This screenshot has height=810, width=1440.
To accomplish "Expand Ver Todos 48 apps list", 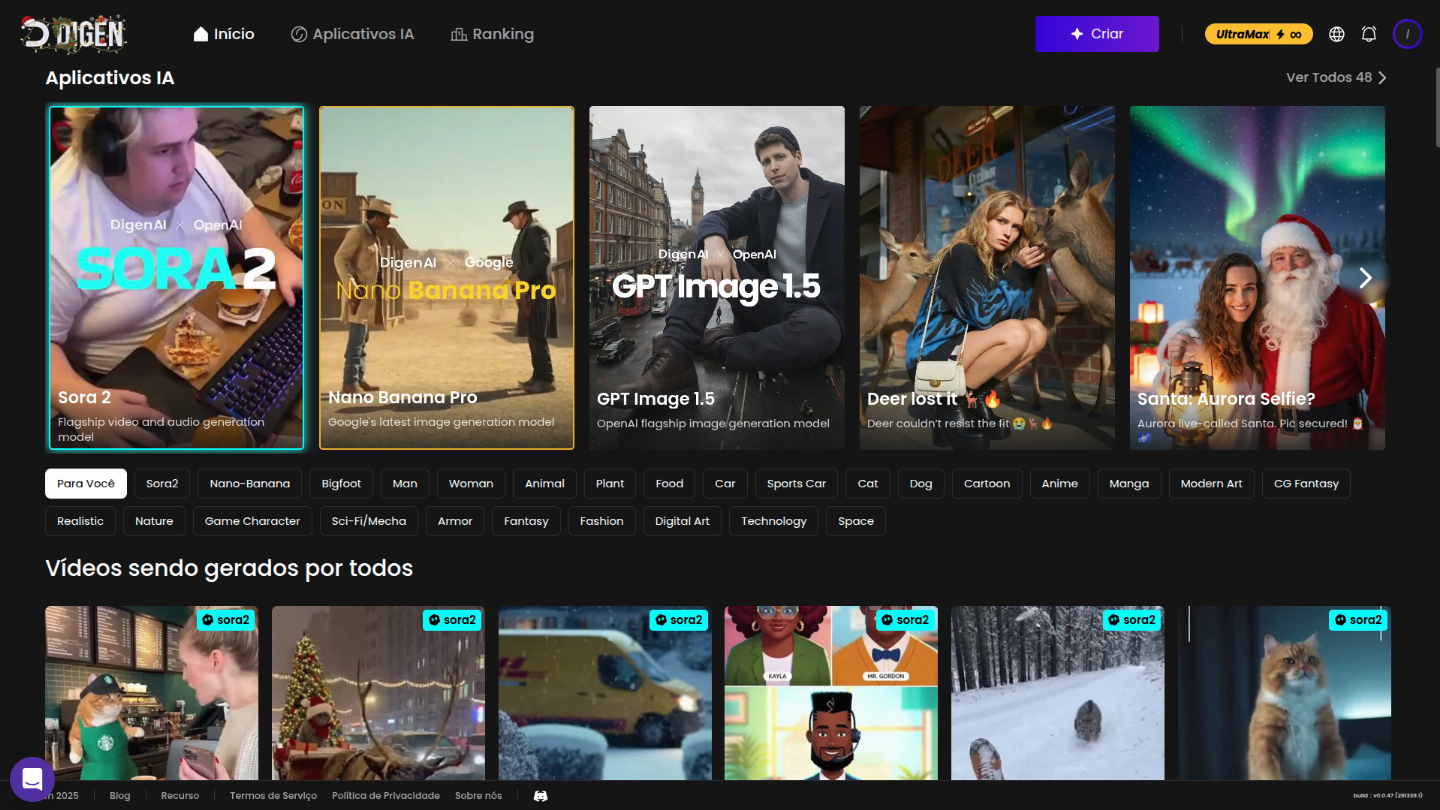I will point(1336,78).
